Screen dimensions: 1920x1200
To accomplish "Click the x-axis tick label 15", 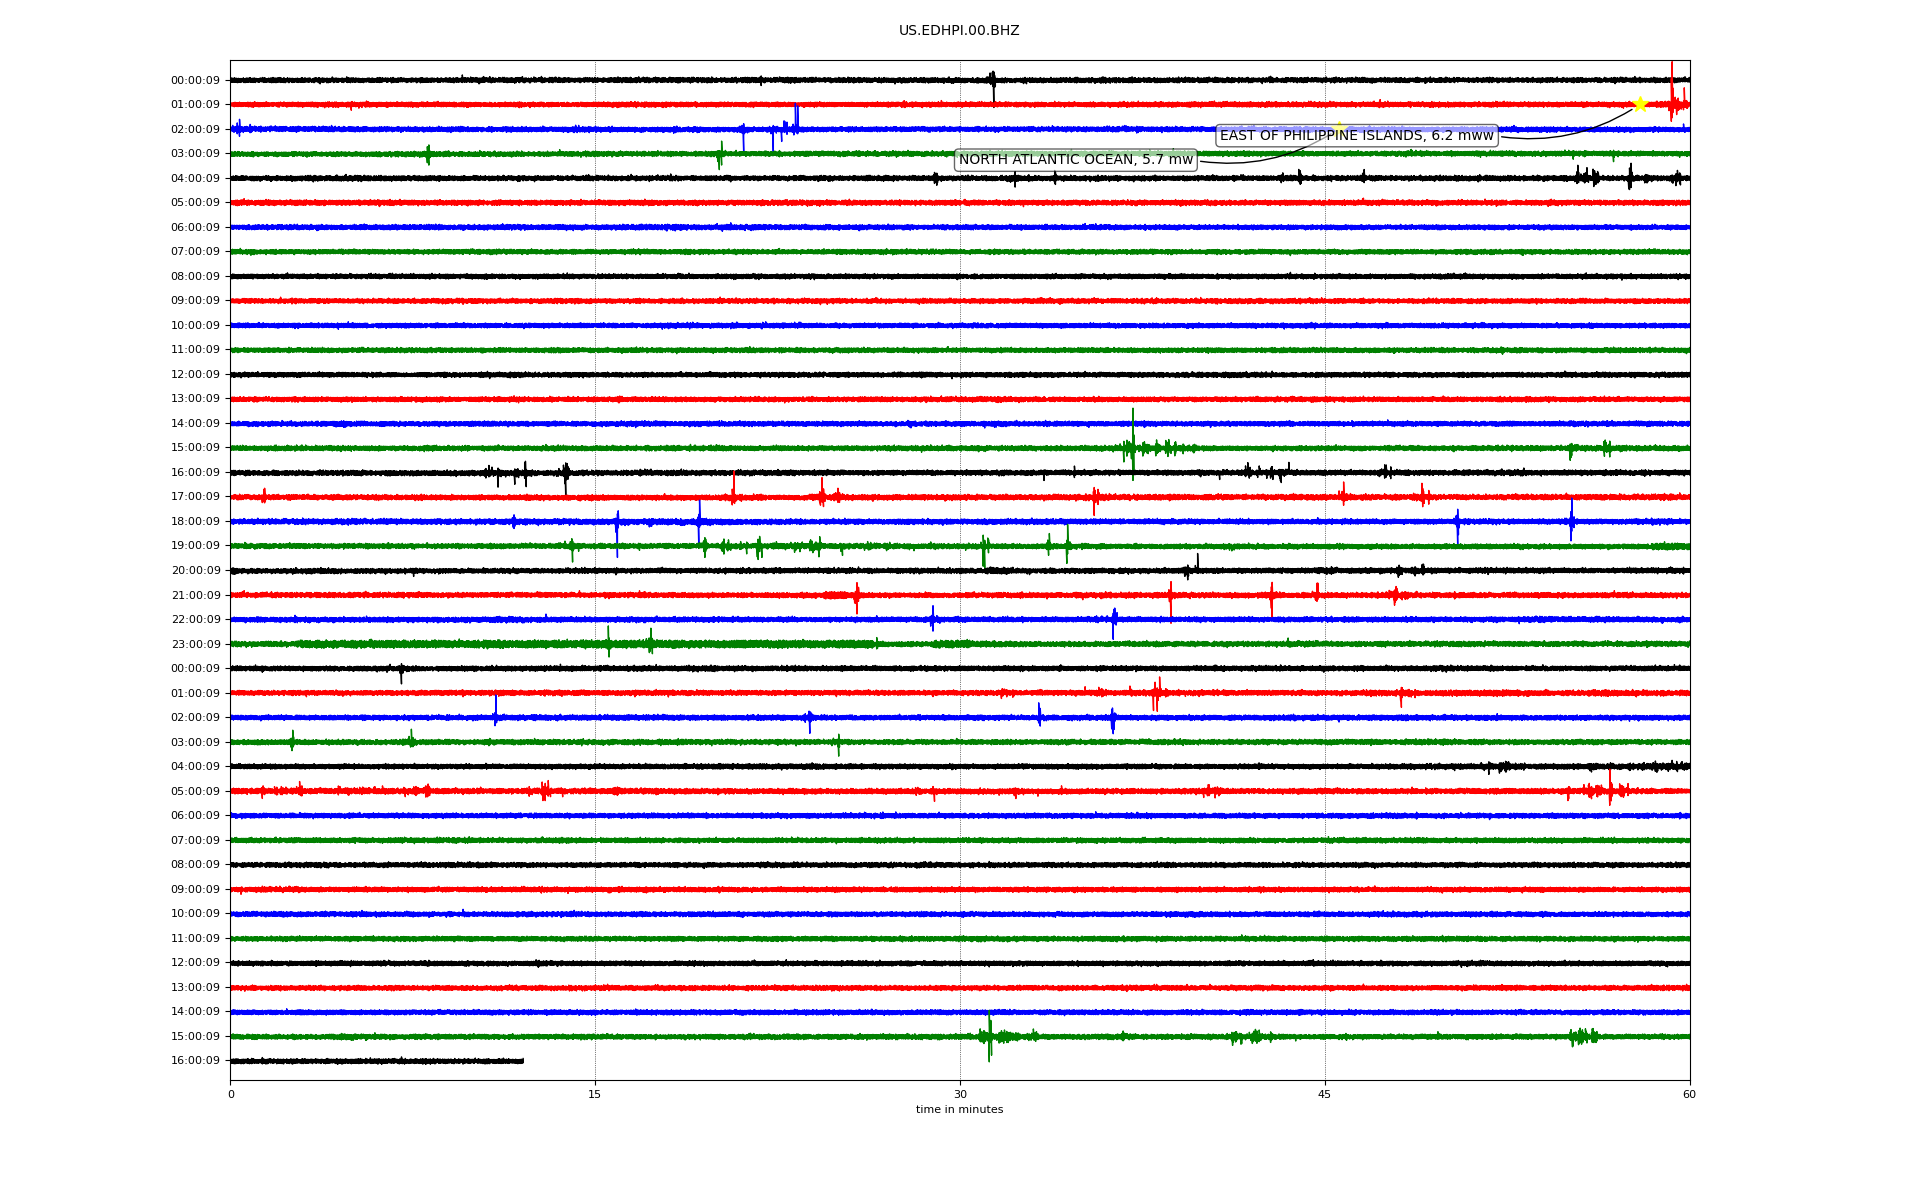I will (595, 1095).
